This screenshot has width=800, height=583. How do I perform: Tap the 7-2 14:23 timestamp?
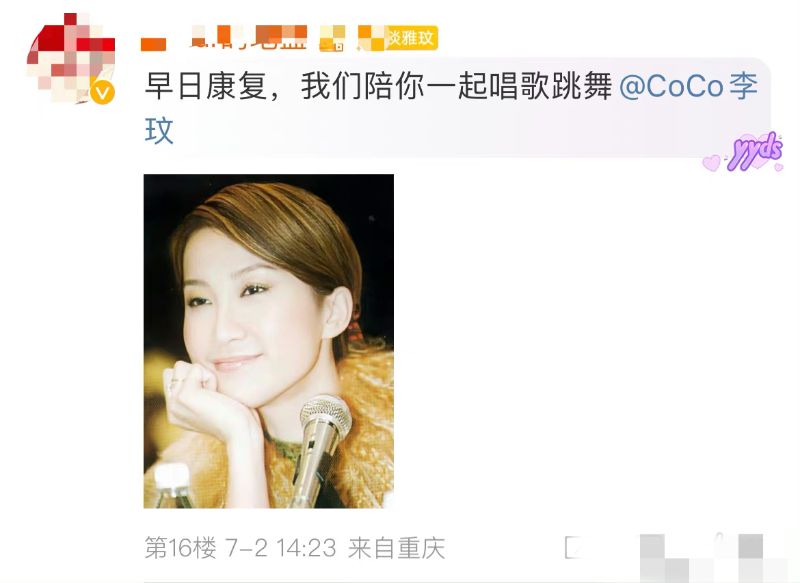(x=281, y=548)
